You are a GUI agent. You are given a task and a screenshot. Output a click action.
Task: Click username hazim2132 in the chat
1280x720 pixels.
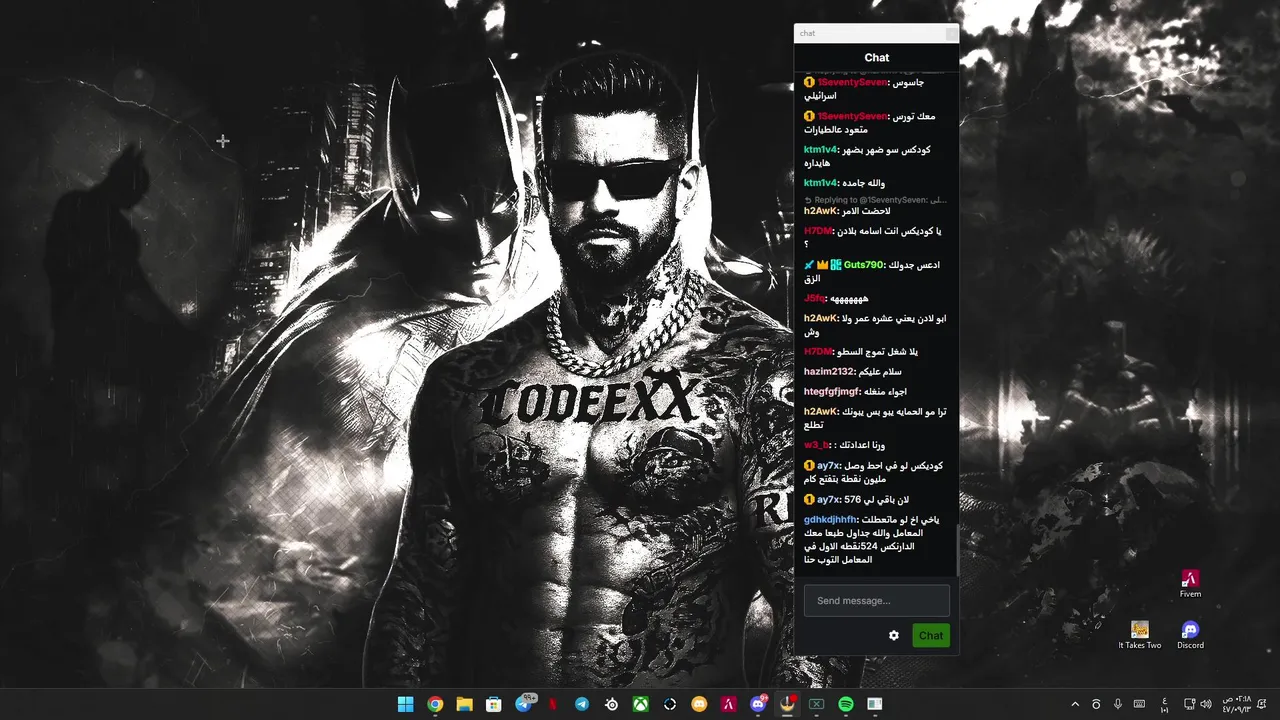(829, 372)
